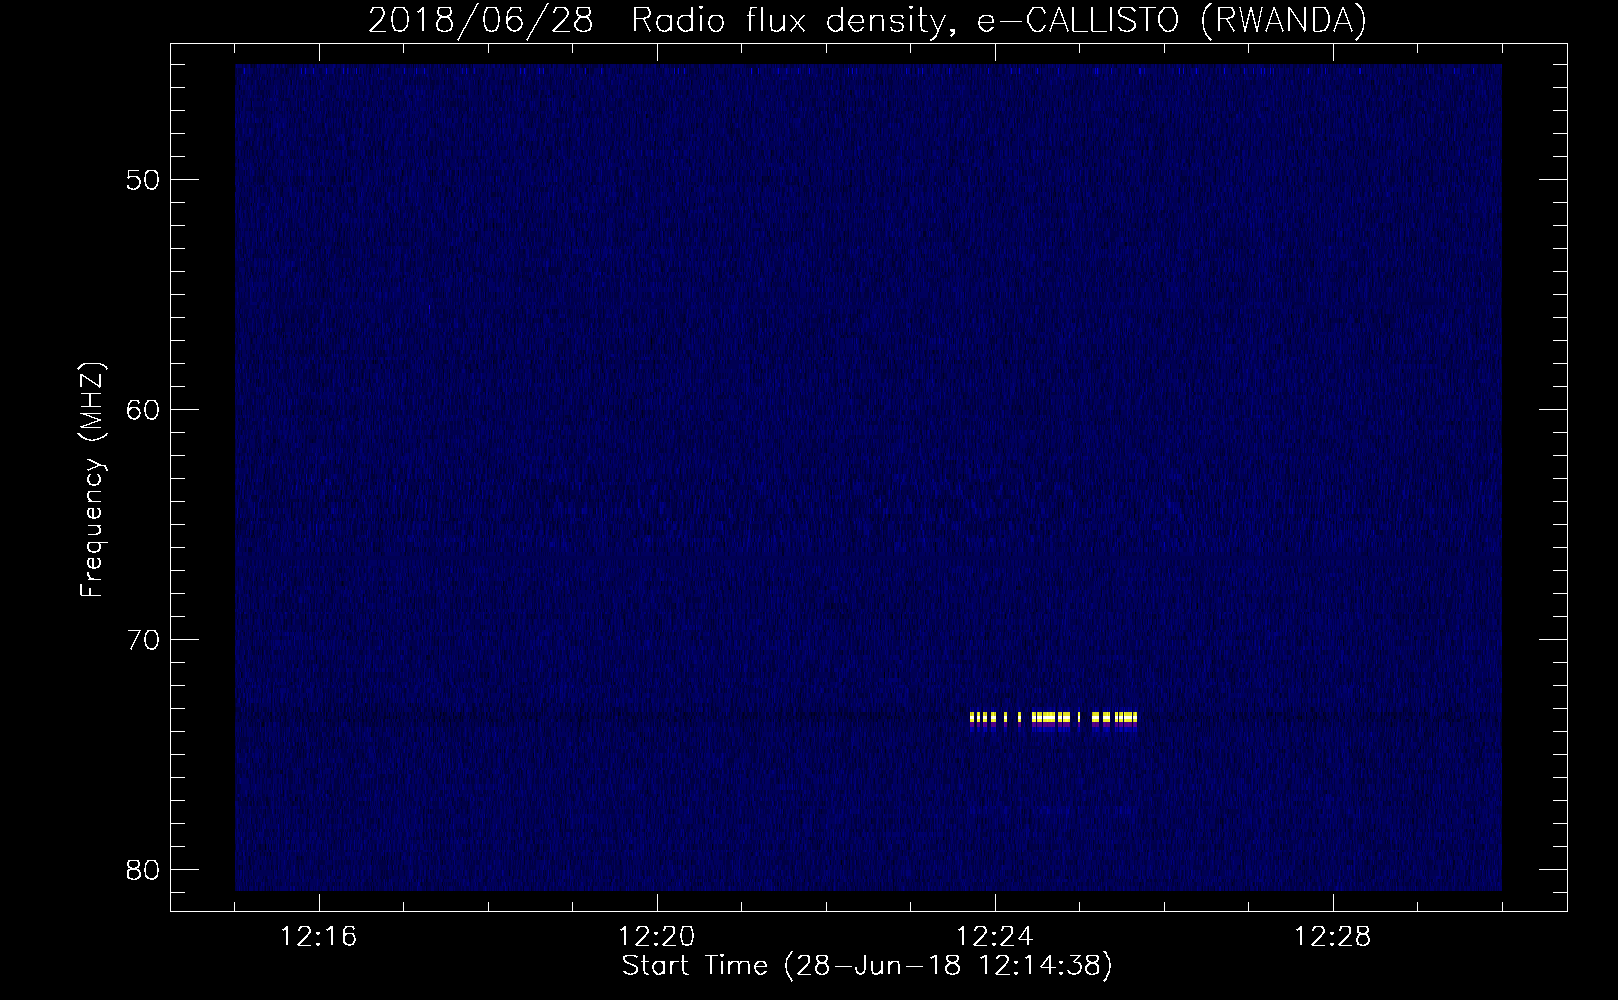This screenshot has width=1618, height=1000.
Task: Click the 'Start Time (28-Jun-18 12:14:38)' label
Action: (x=867, y=966)
